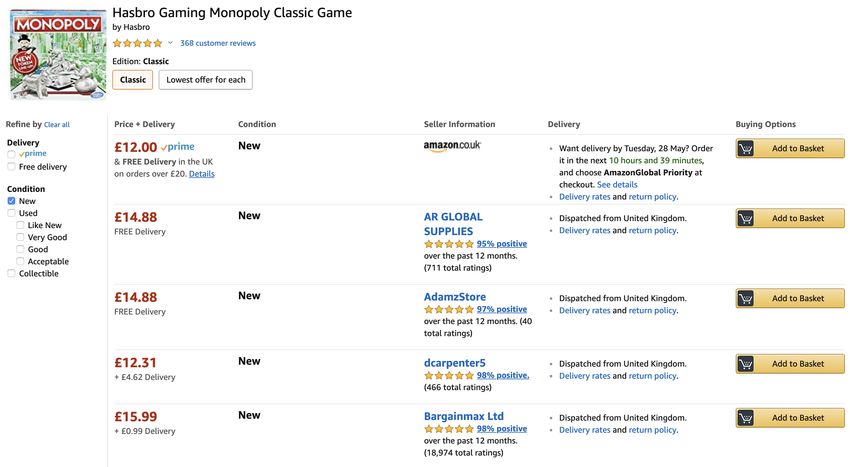Check the Used condition filter

tap(11, 213)
